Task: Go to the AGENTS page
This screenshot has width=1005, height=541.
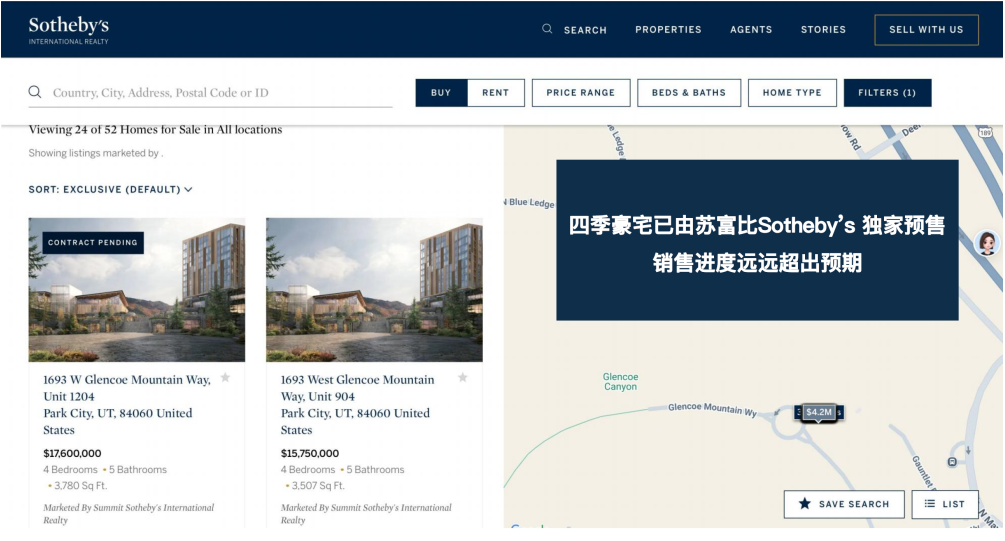Action: pyautogui.click(x=751, y=29)
